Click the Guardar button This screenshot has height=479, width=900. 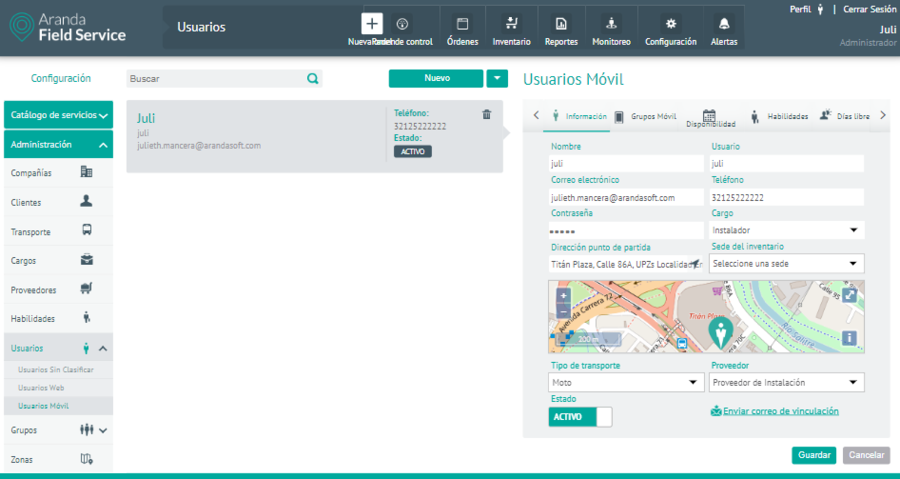(x=814, y=455)
